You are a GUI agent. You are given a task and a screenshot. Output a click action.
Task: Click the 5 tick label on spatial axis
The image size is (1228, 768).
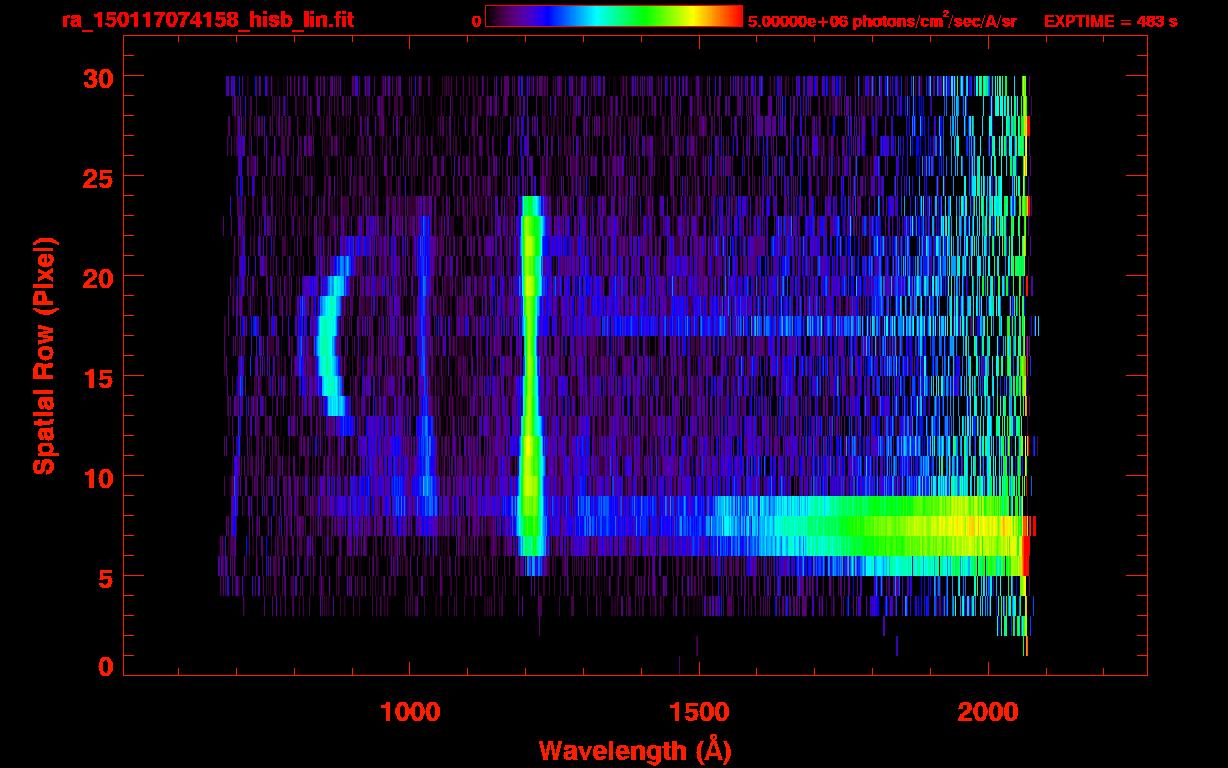coord(104,576)
